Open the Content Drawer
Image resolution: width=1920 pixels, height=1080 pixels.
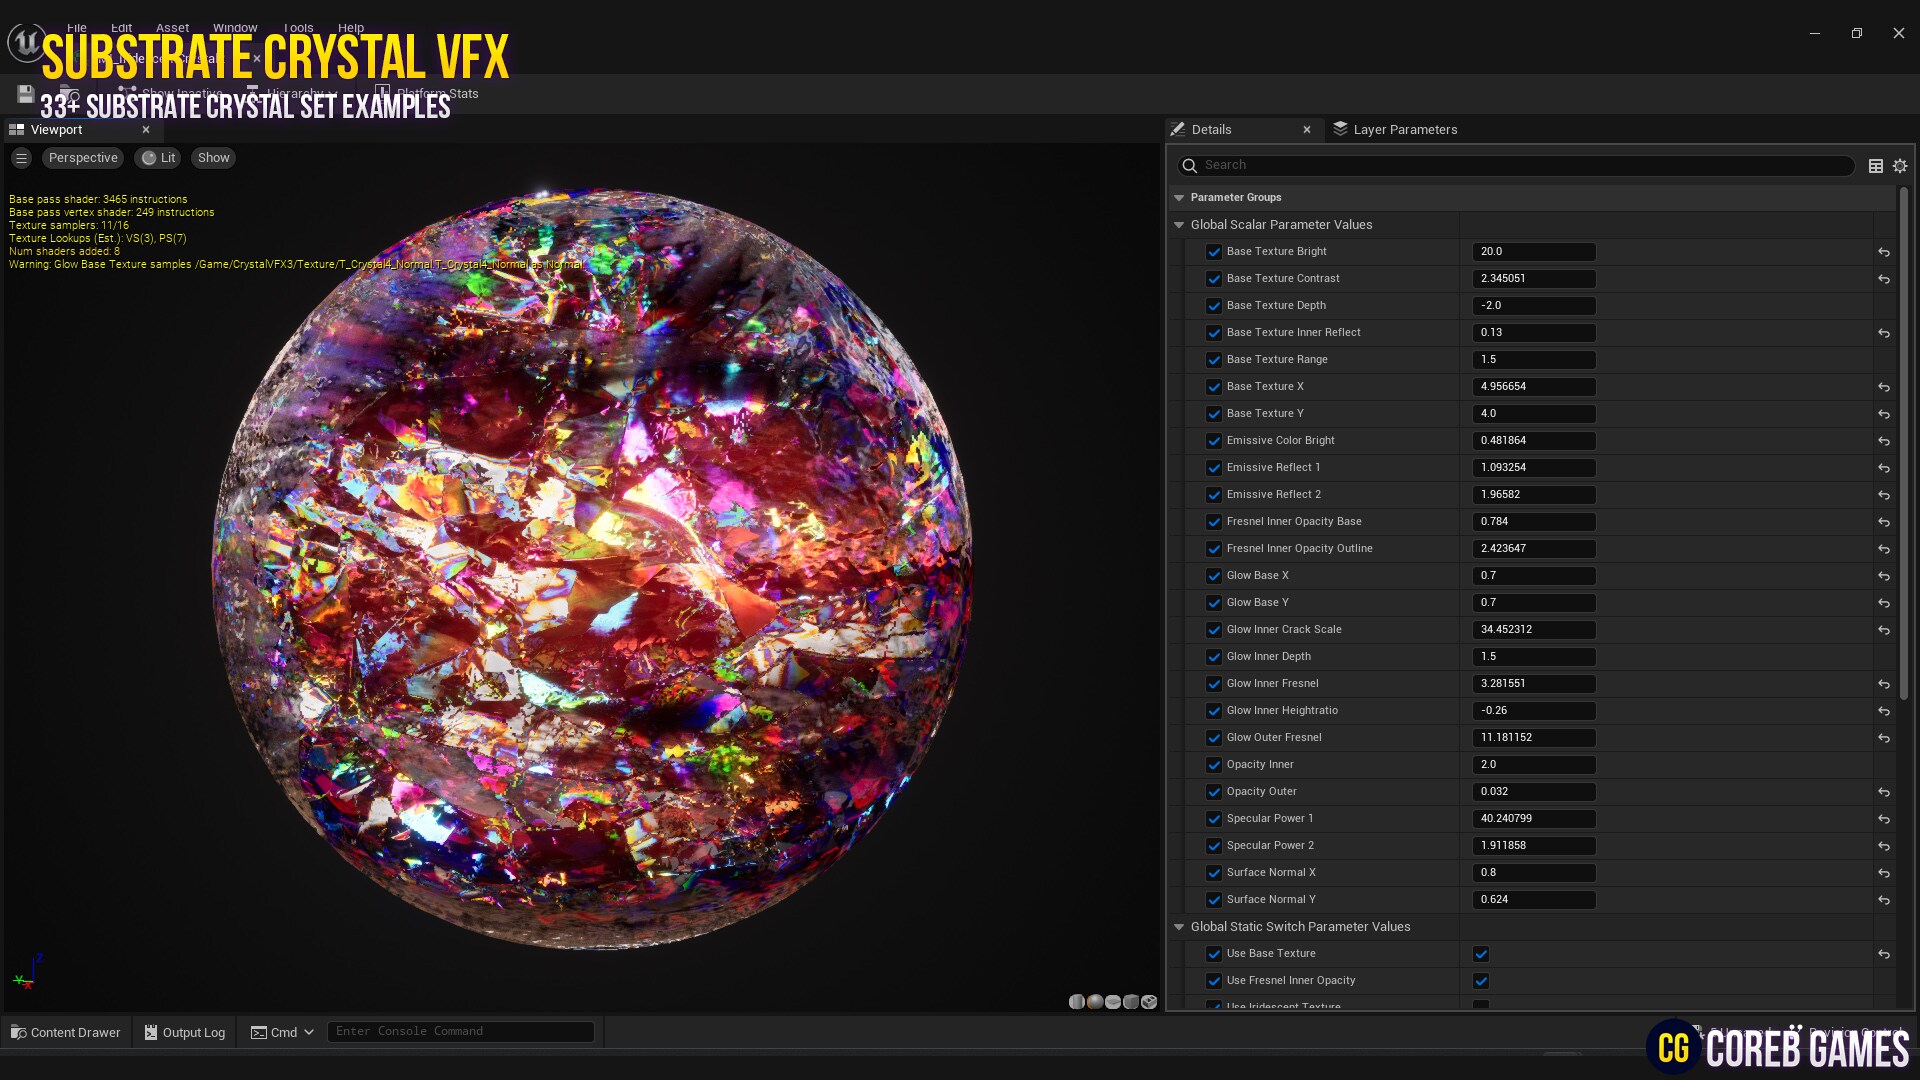[x=65, y=1032]
